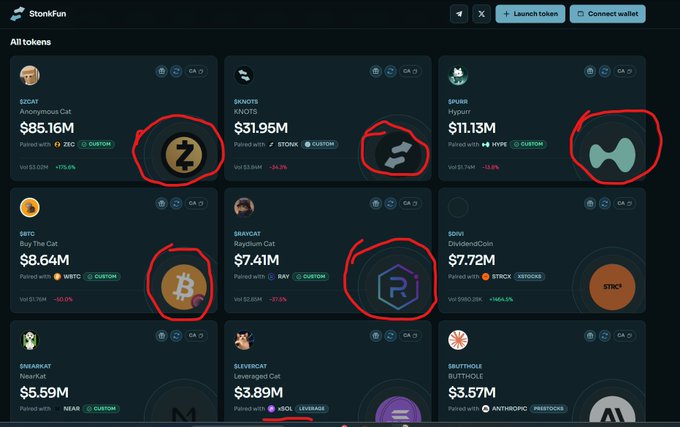The width and height of the screenshot is (680, 427).
Task: Copy the CA on $ZCAT card
Action: point(196,71)
